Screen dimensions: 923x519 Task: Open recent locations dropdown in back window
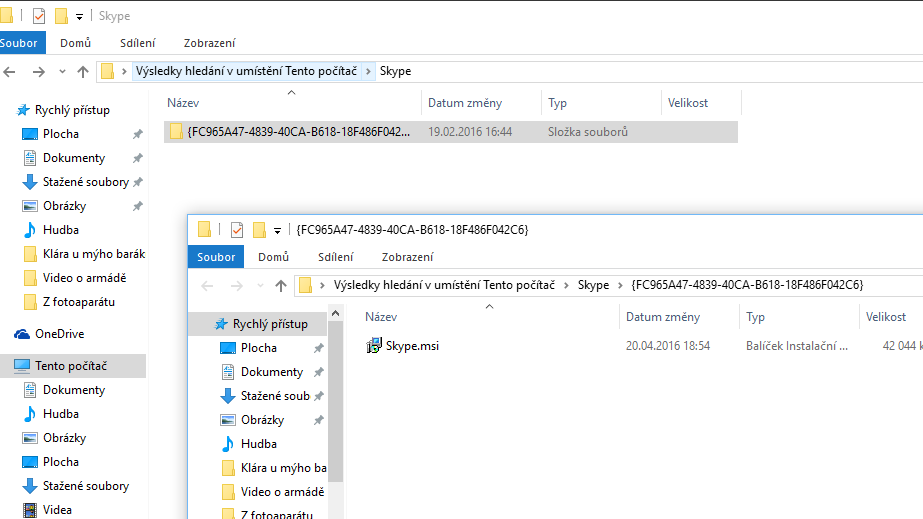tap(62, 72)
